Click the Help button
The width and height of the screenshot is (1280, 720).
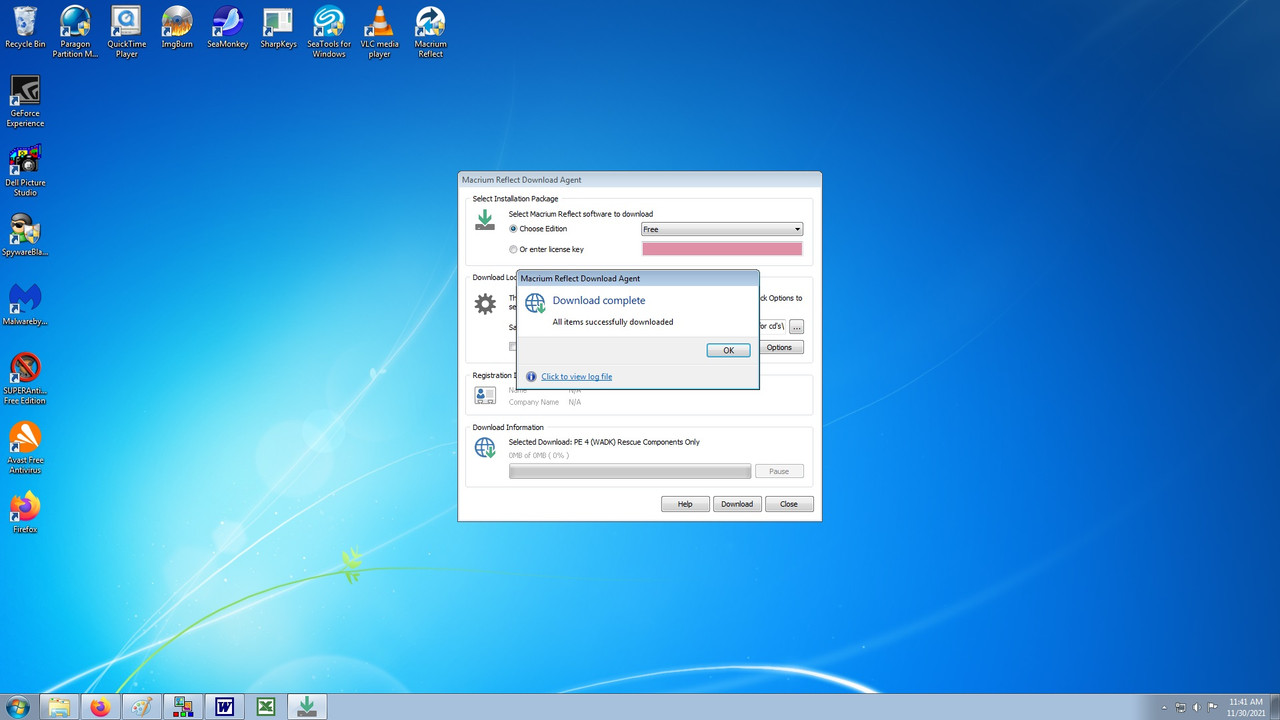point(685,504)
